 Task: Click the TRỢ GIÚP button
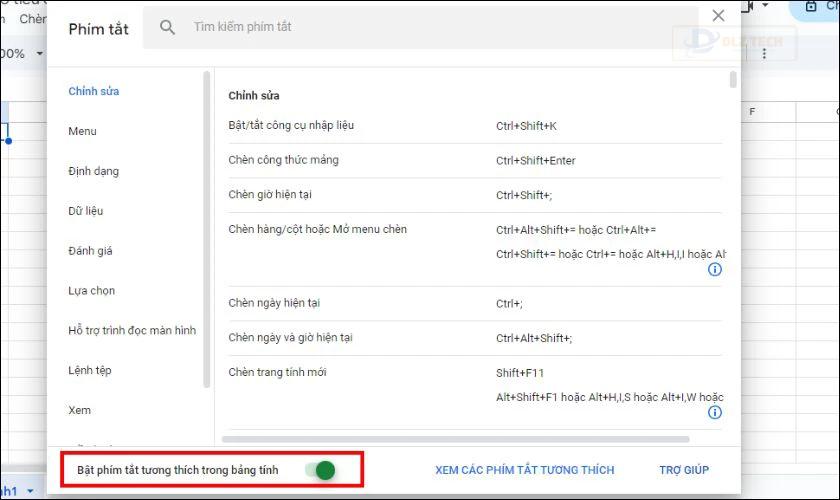(x=684, y=470)
